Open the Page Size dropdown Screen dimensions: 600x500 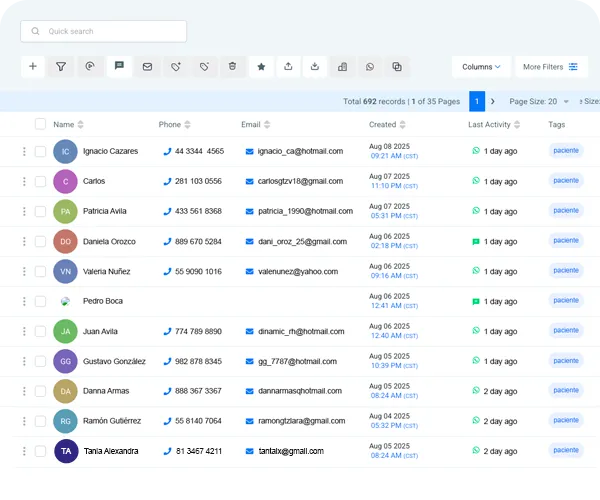540,101
